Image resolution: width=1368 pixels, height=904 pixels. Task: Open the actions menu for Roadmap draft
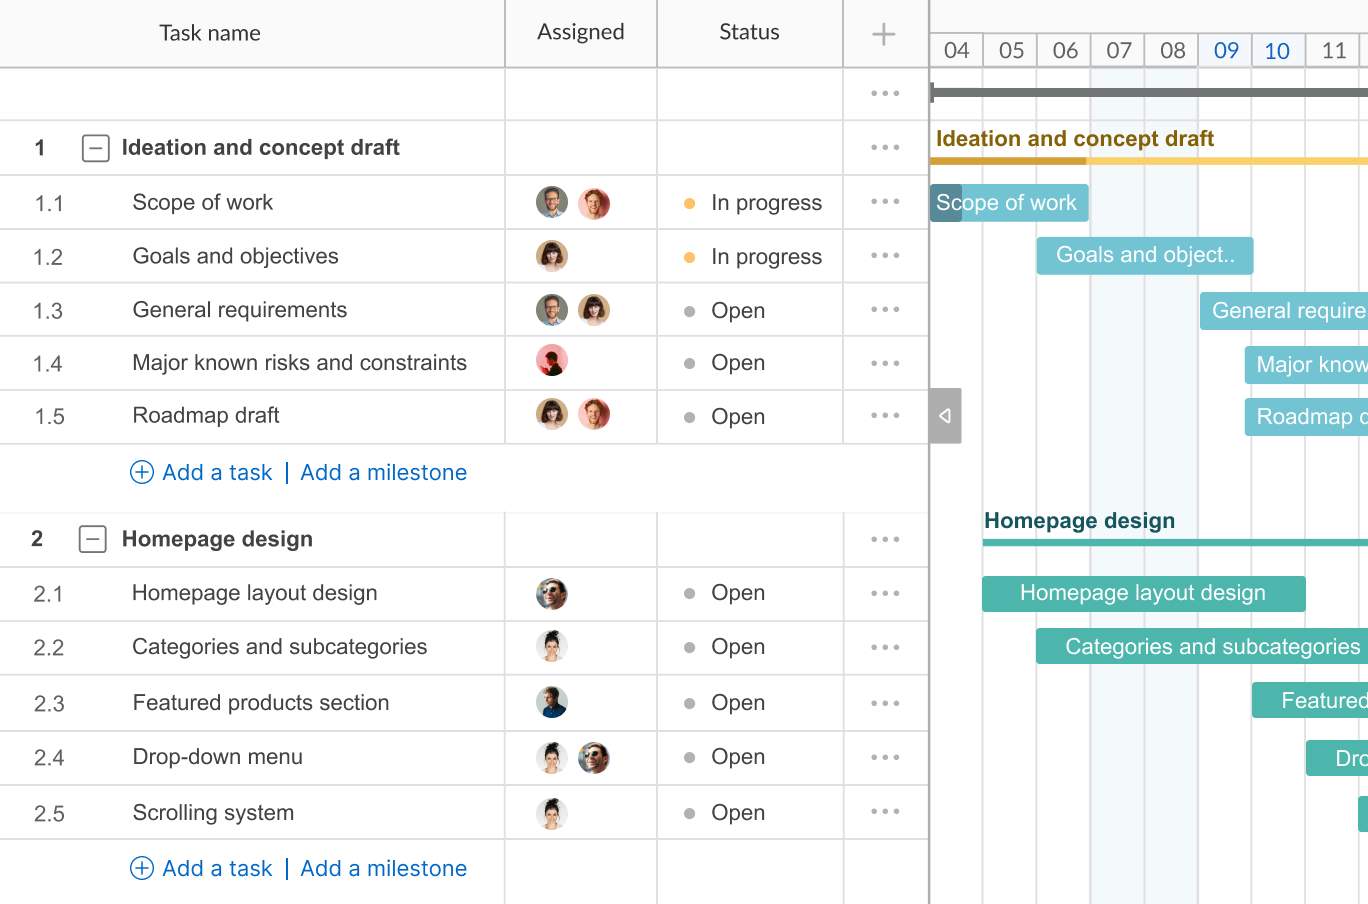884,416
